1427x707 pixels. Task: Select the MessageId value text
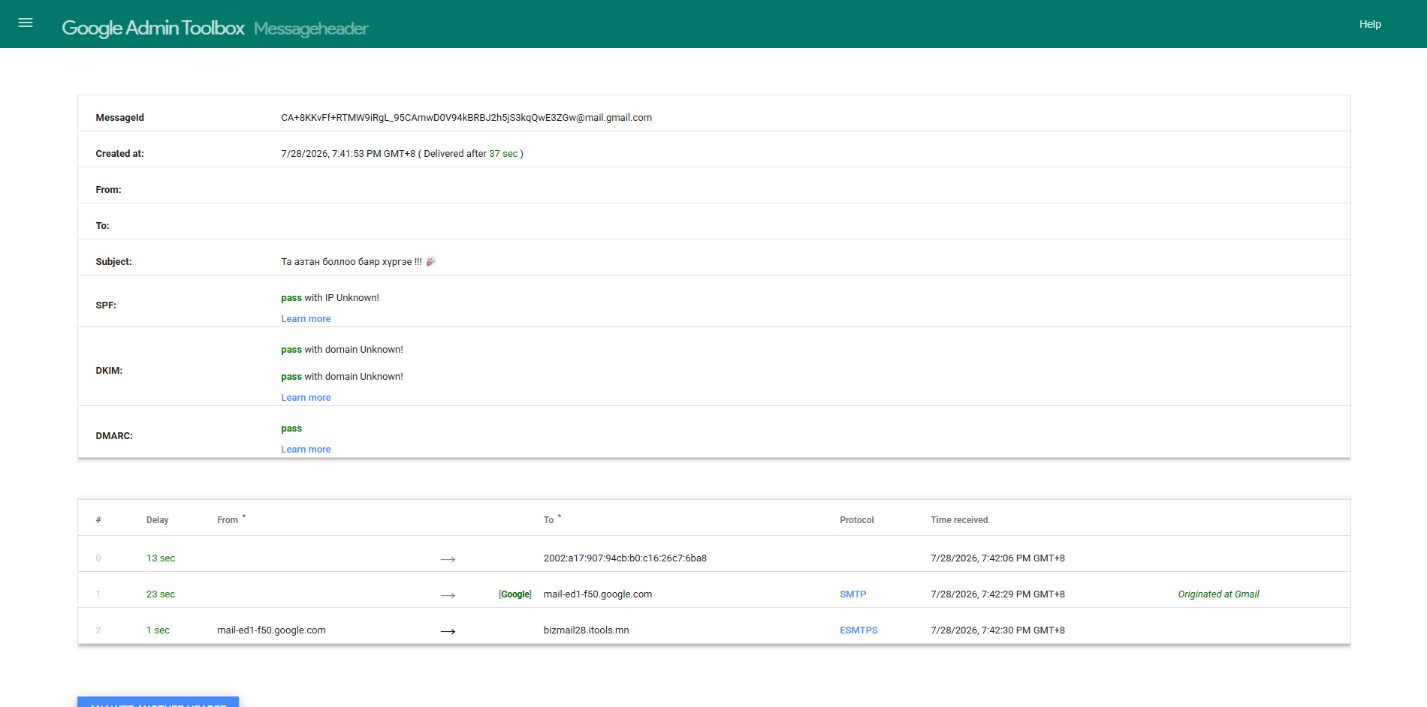tap(466, 118)
